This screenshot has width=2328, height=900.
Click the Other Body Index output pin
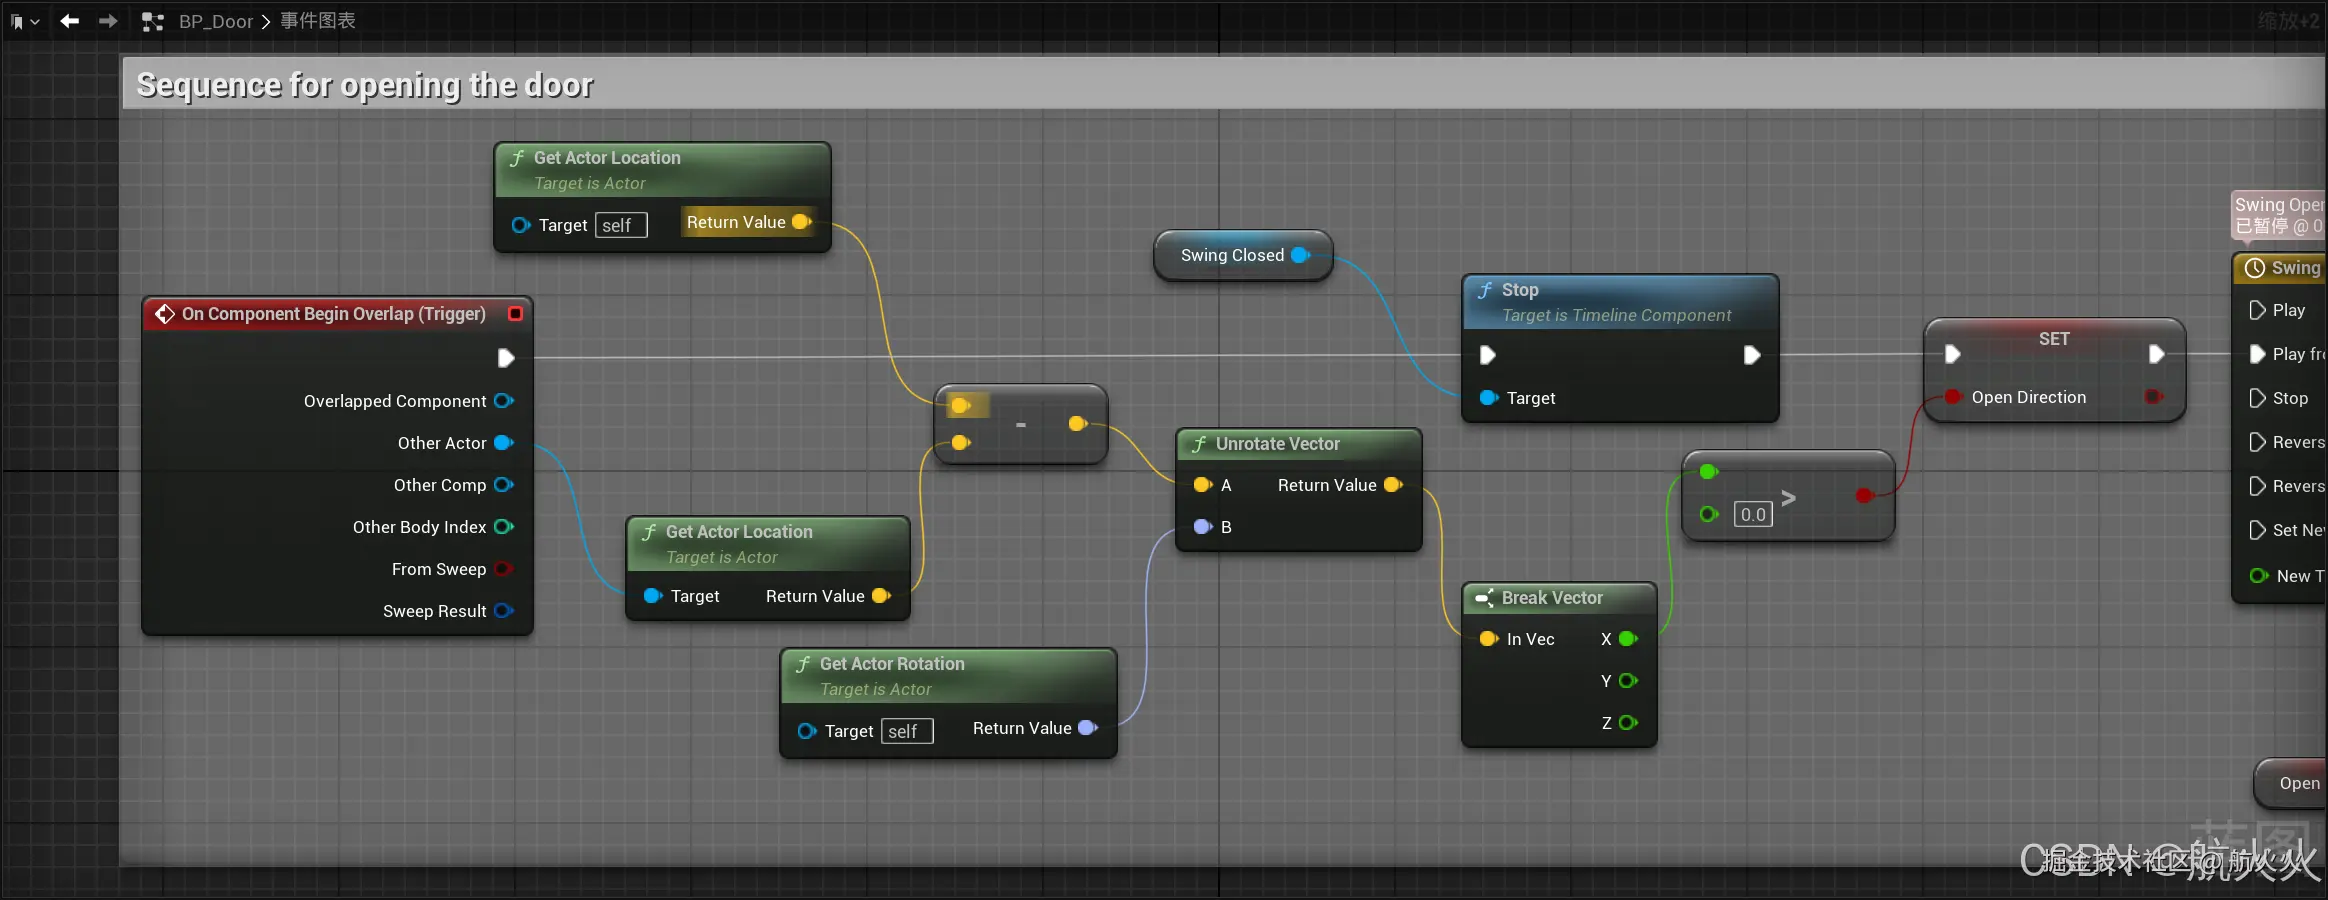504,527
